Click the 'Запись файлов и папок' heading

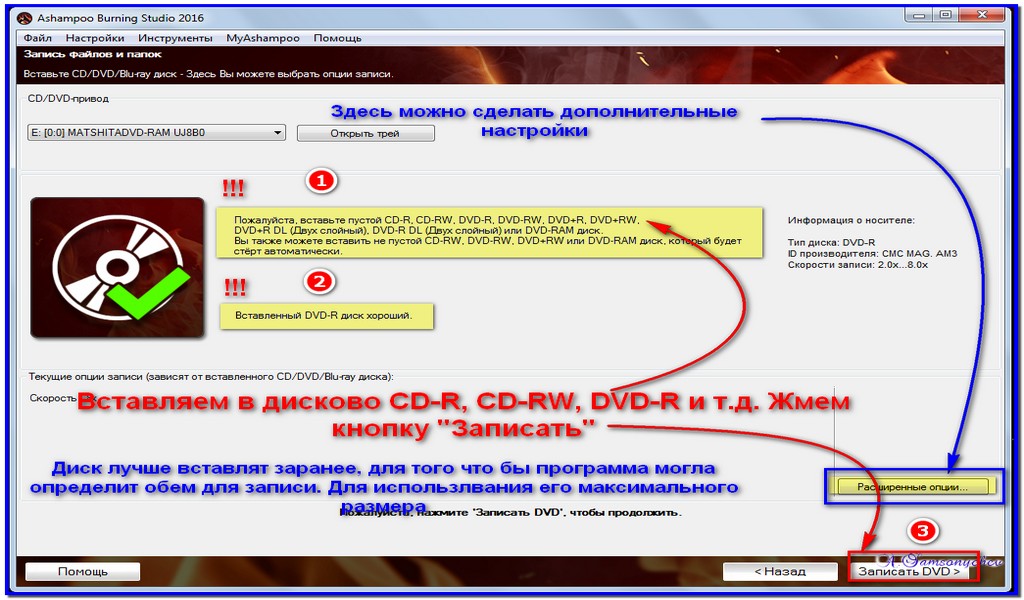(x=92, y=54)
